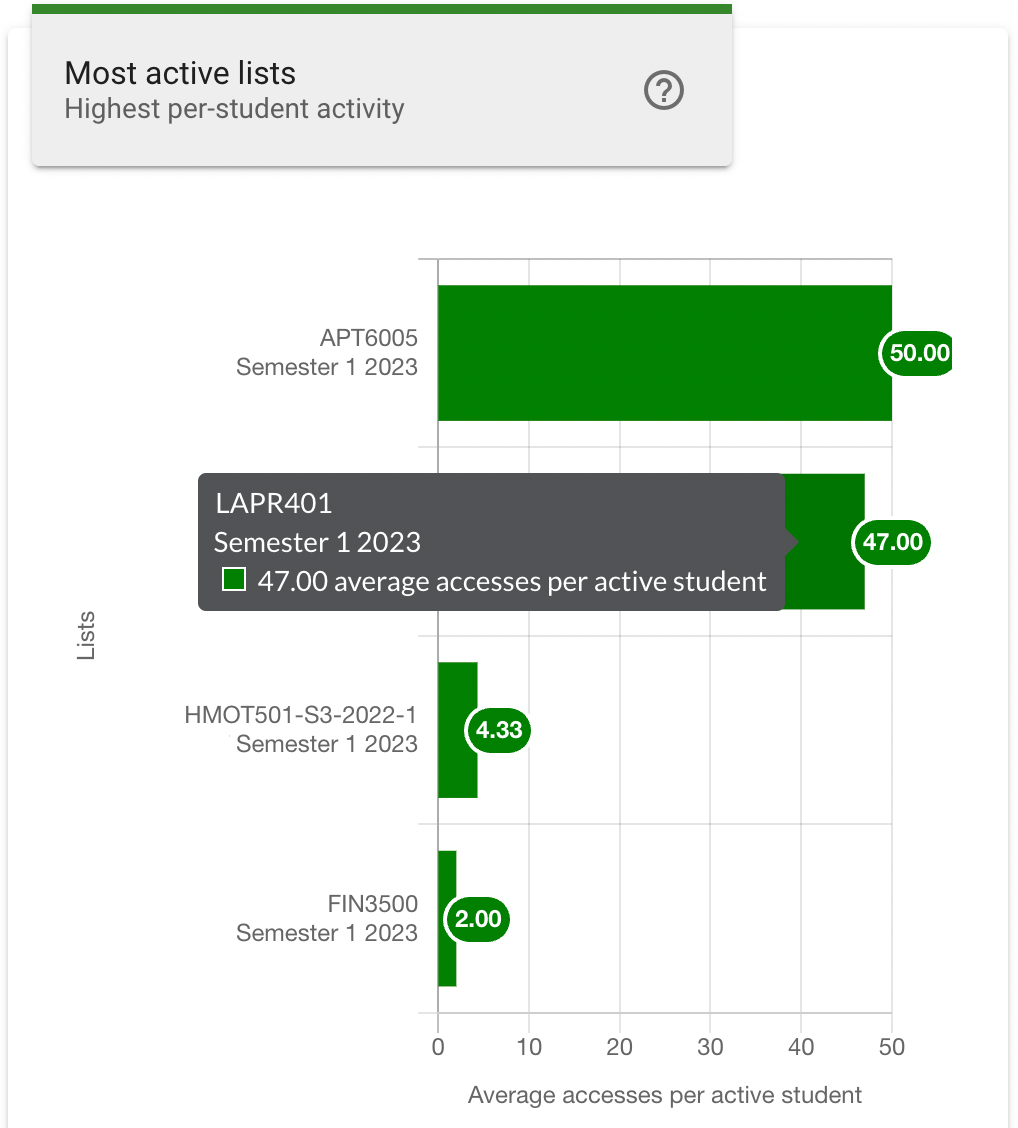Open the help tooltip question mark icon

(663, 90)
